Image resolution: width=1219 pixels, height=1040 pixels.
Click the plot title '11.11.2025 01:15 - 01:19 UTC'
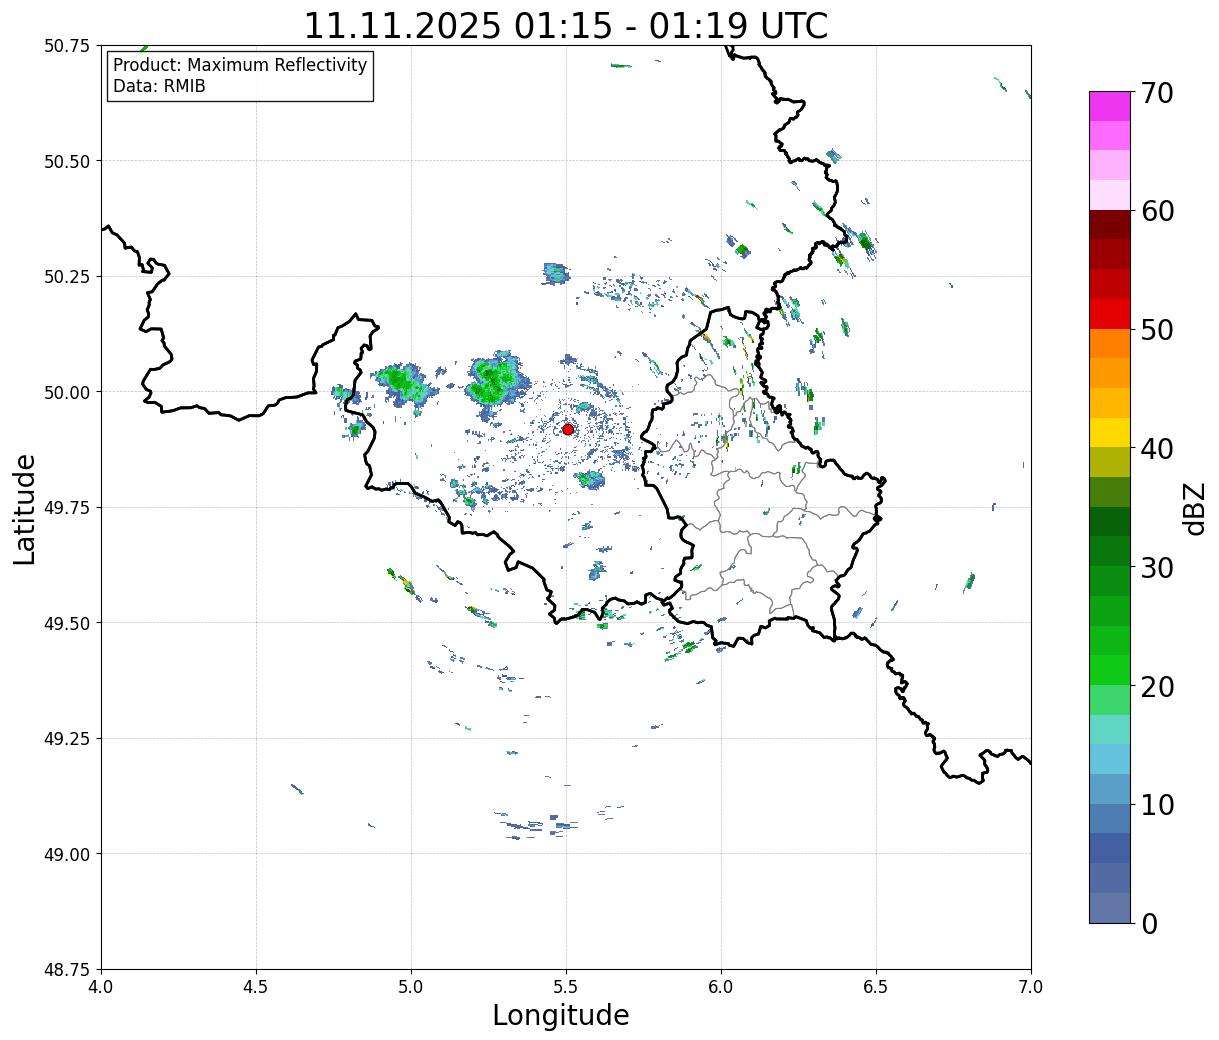coord(566,26)
